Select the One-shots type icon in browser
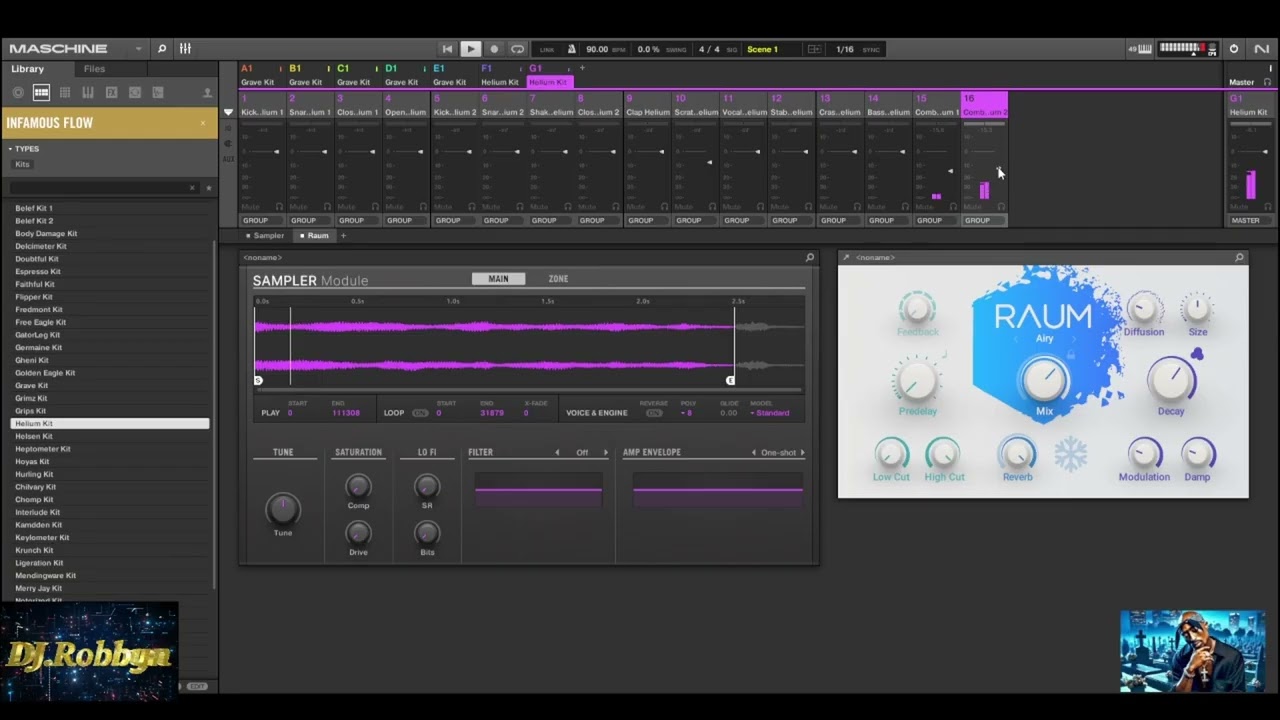 [x=158, y=92]
